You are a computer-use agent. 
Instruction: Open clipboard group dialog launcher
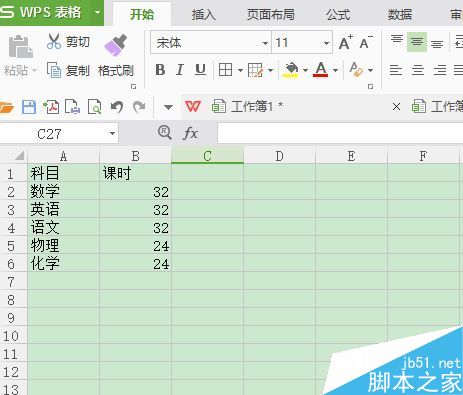click(133, 87)
